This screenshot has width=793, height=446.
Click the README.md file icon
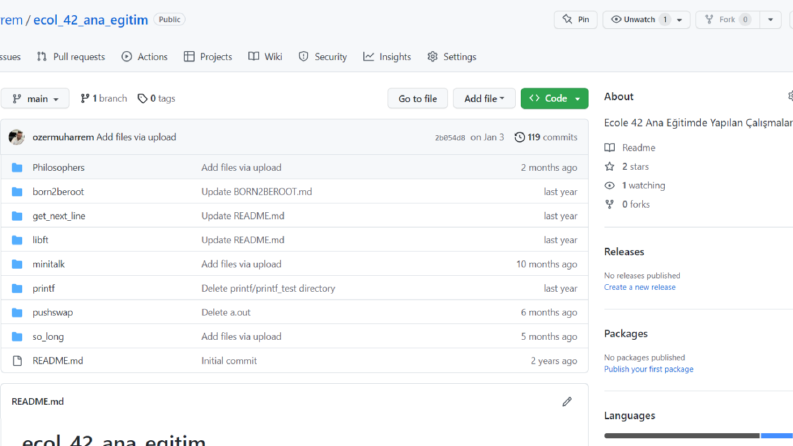pyautogui.click(x=17, y=361)
